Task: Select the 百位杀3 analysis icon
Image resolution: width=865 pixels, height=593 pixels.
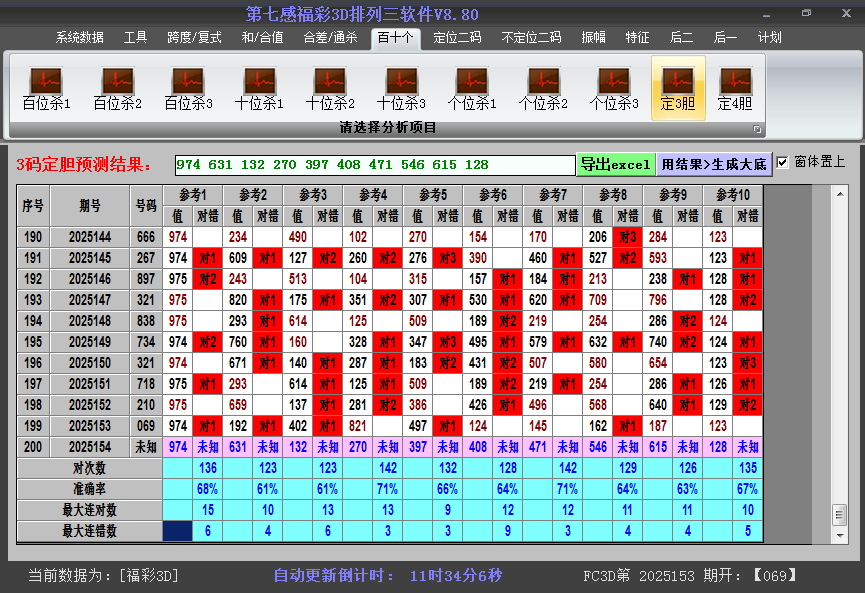Action: click(x=188, y=88)
